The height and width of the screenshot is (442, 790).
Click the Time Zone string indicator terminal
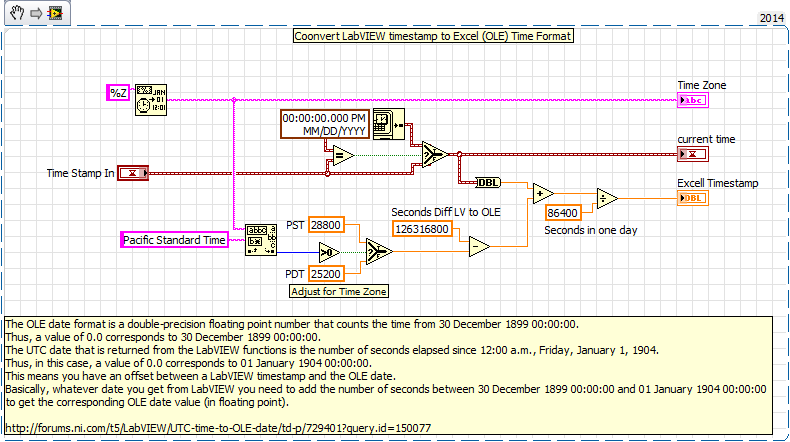click(693, 100)
